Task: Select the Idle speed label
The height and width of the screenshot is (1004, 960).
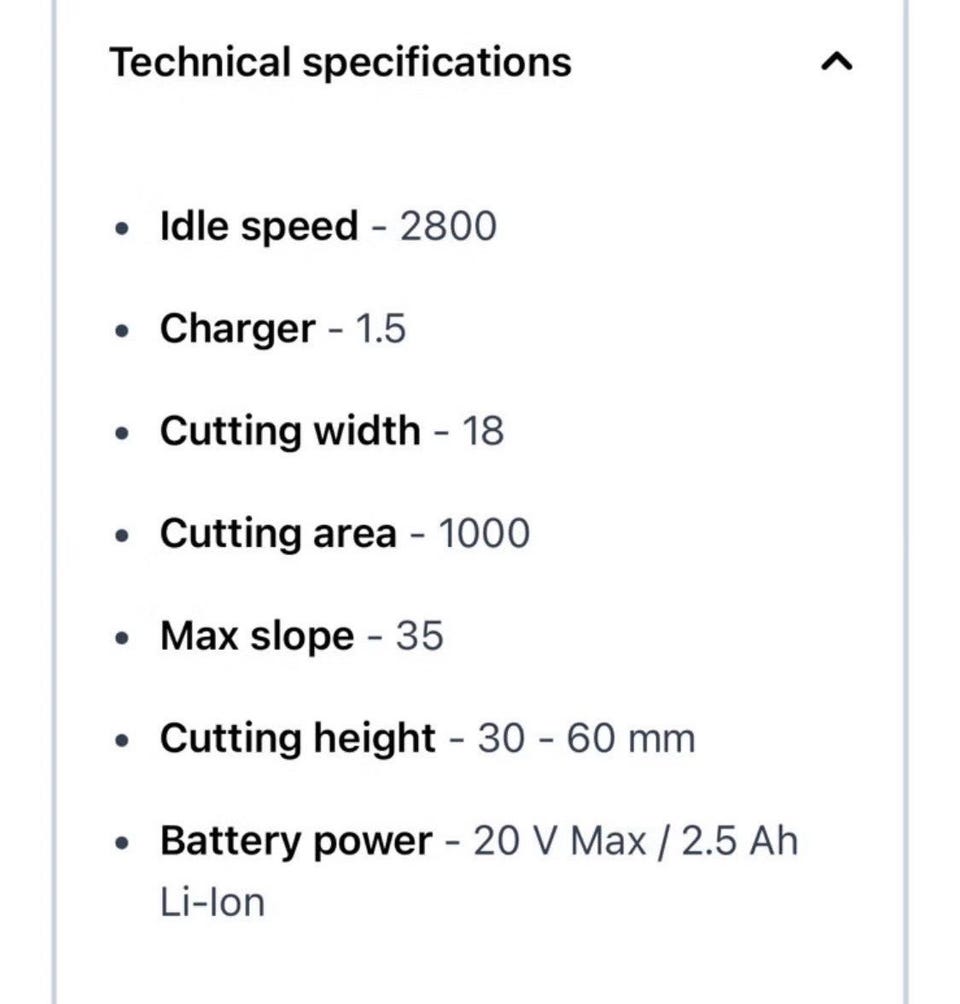Action: pyautogui.click(x=258, y=226)
